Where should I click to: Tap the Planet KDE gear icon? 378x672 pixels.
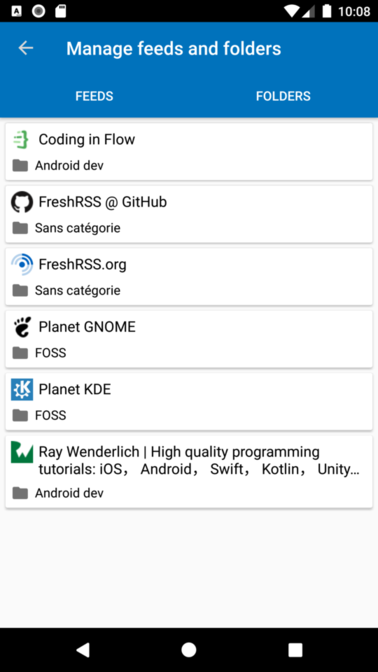pyautogui.click(x=22, y=390)
